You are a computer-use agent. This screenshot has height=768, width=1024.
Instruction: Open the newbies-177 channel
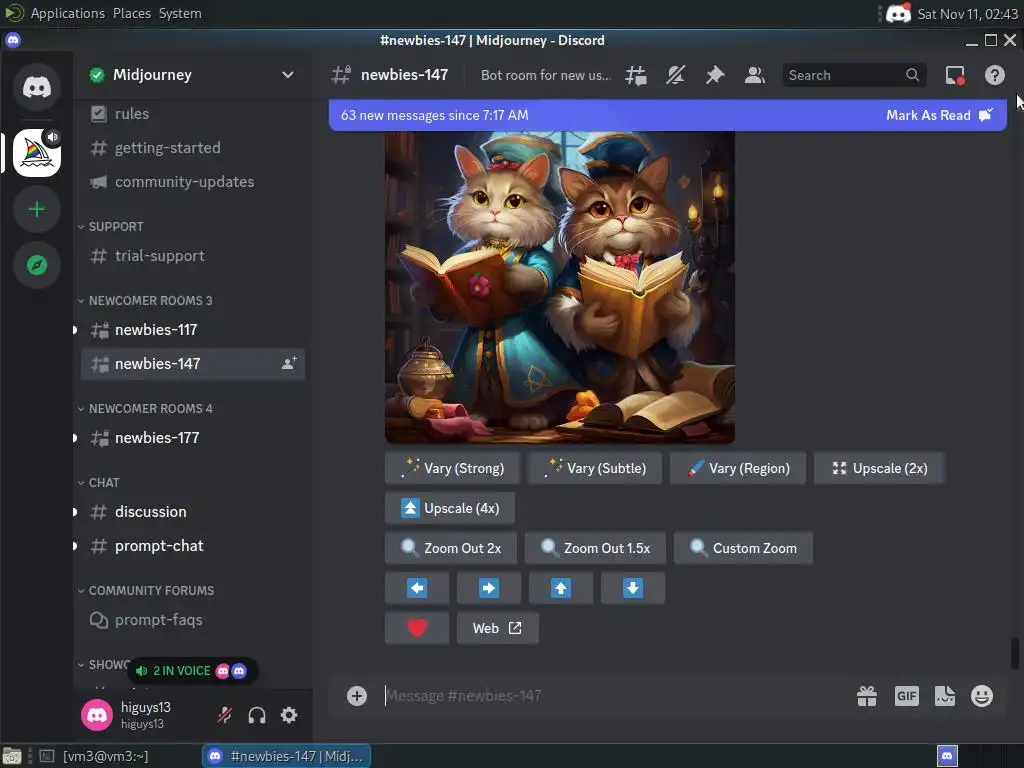[x=193, y=438]
